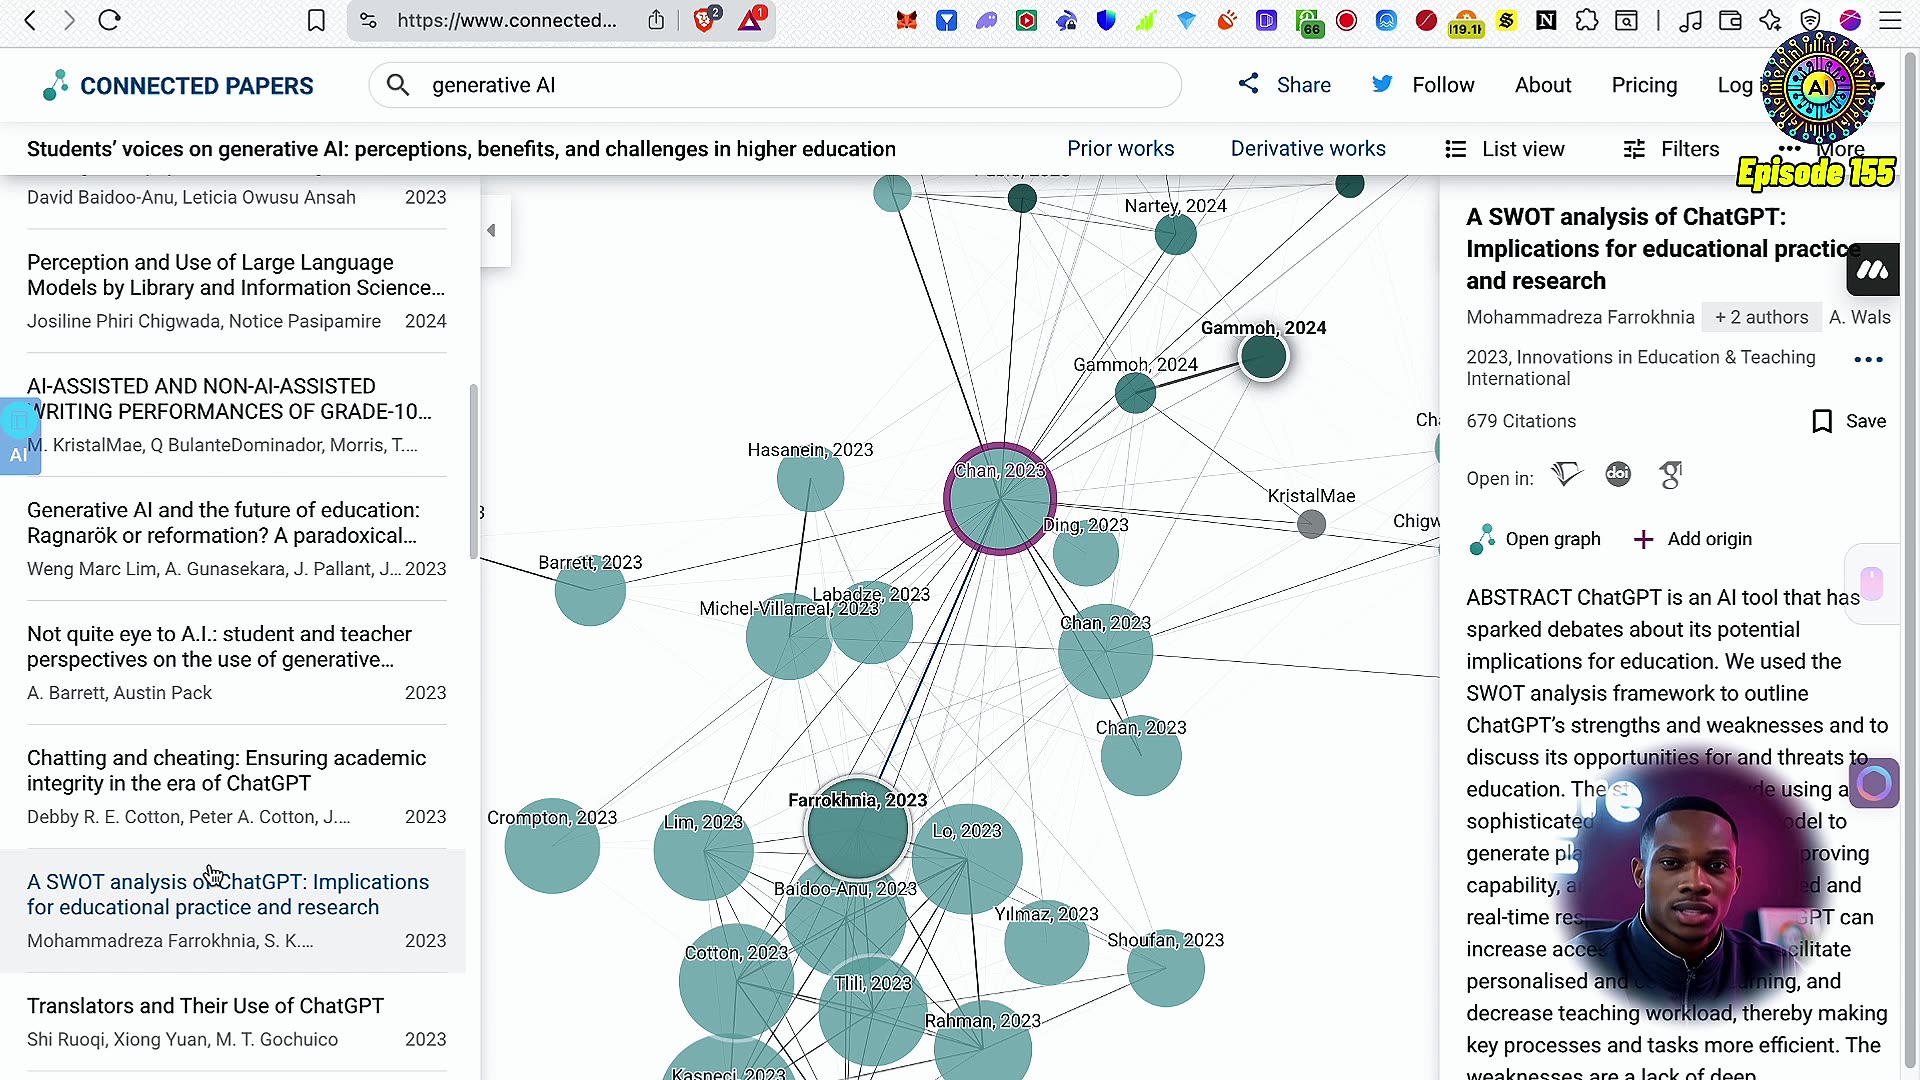Screen dimensions: 1920x1080
Task: Expand the + 2 authors list
Action: coord(1760,317)
